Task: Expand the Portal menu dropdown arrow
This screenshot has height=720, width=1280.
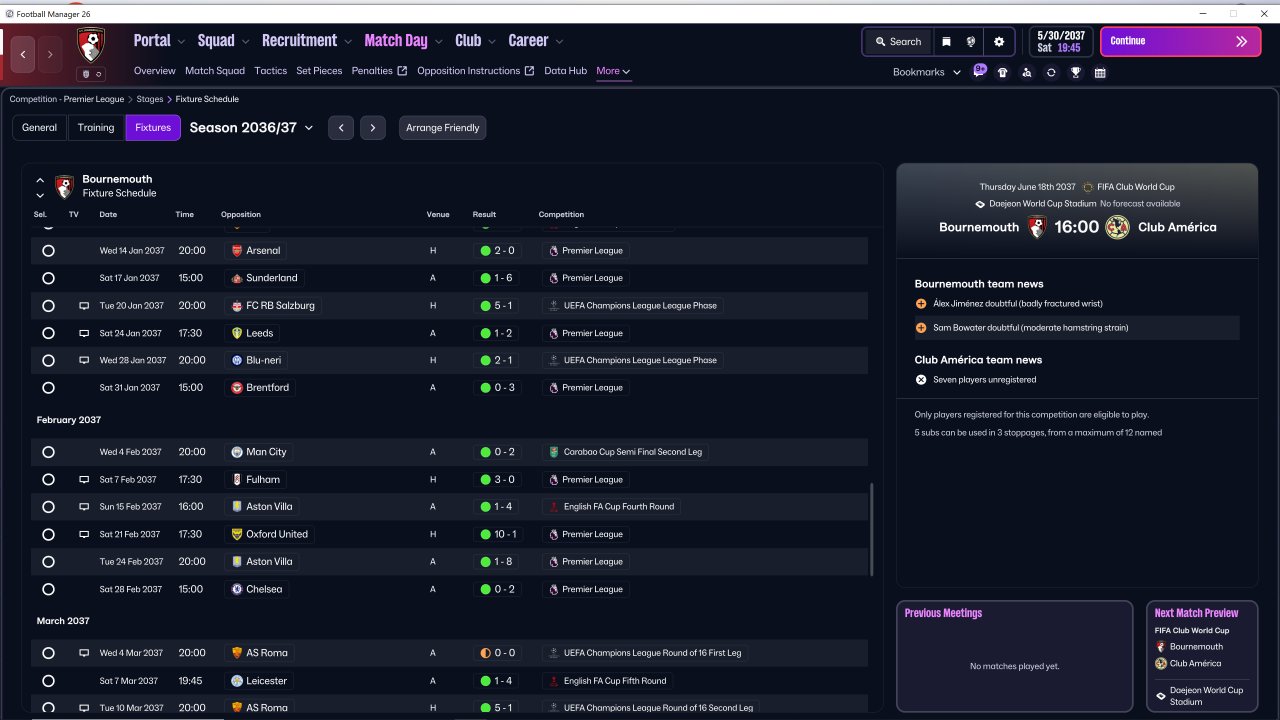Action: tap(181, 42)
